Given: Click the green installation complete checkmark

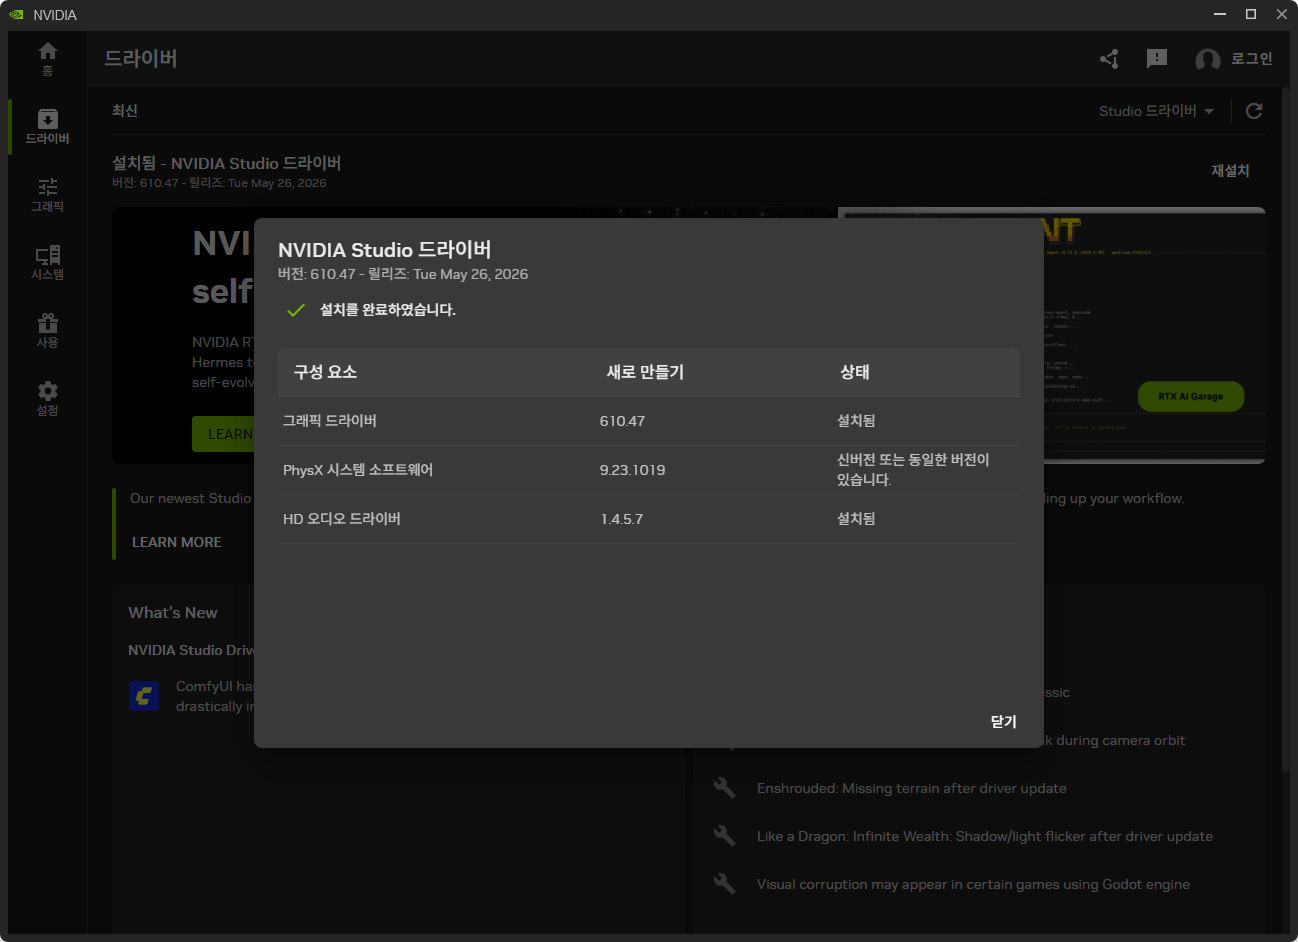Looking at the screenshot, I should (x=295, y=310).
